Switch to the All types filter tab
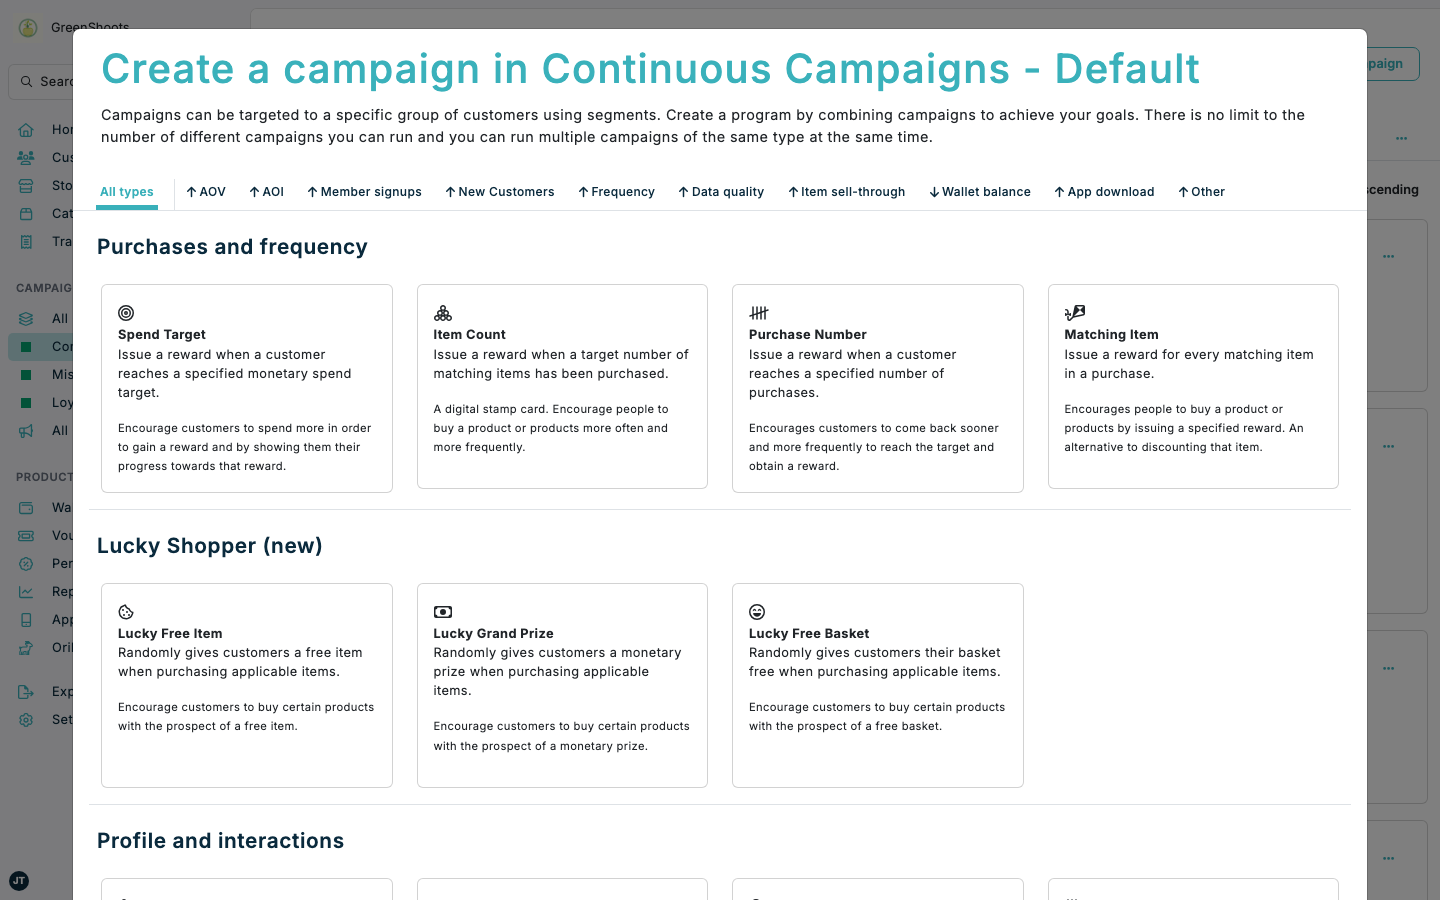The height and width of the screenshot is (900, 1440). pyautogui.click(x=126, y=191)
